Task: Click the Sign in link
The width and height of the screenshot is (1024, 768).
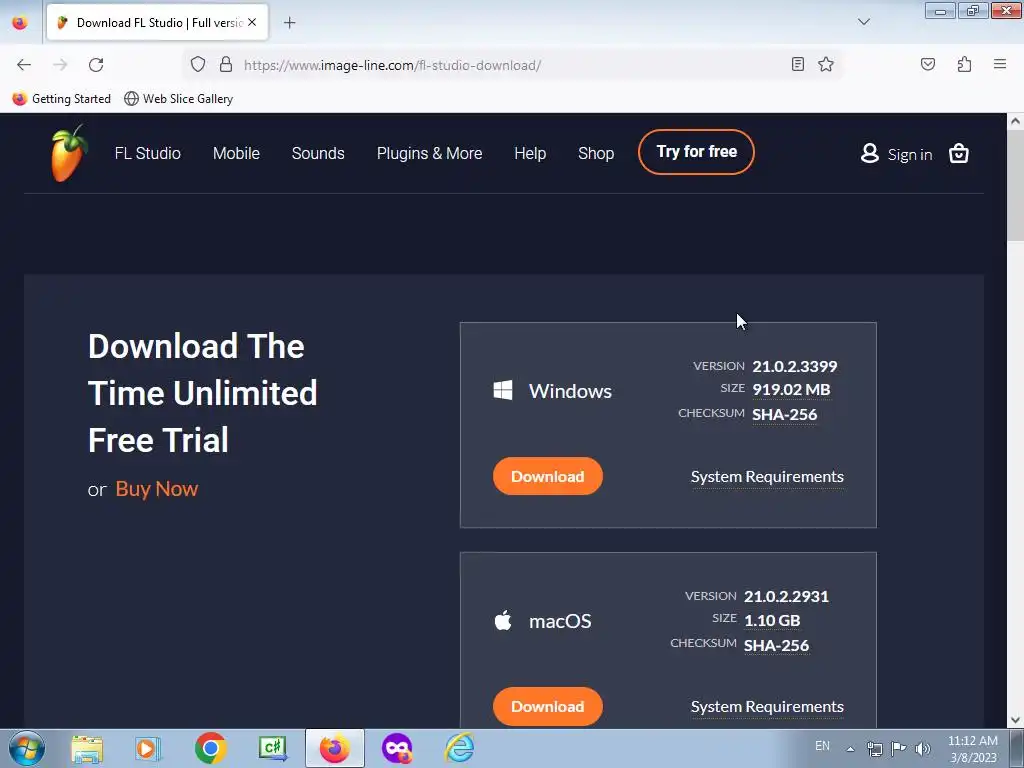Action: 910,155
